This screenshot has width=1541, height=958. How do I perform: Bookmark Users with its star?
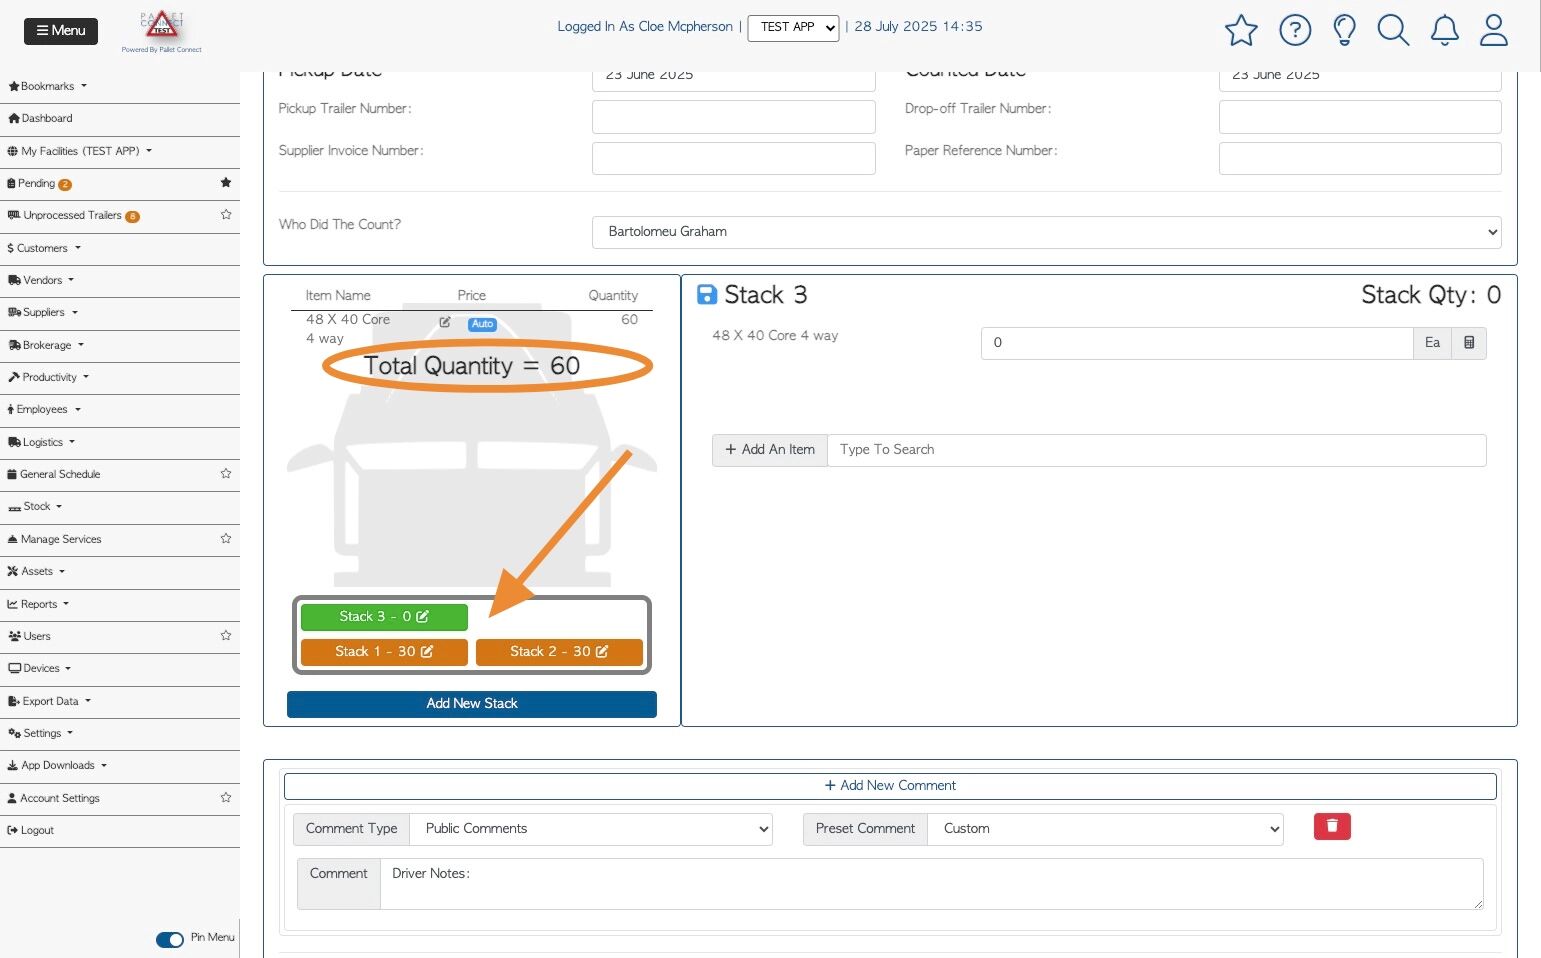(x=226, y=635)
